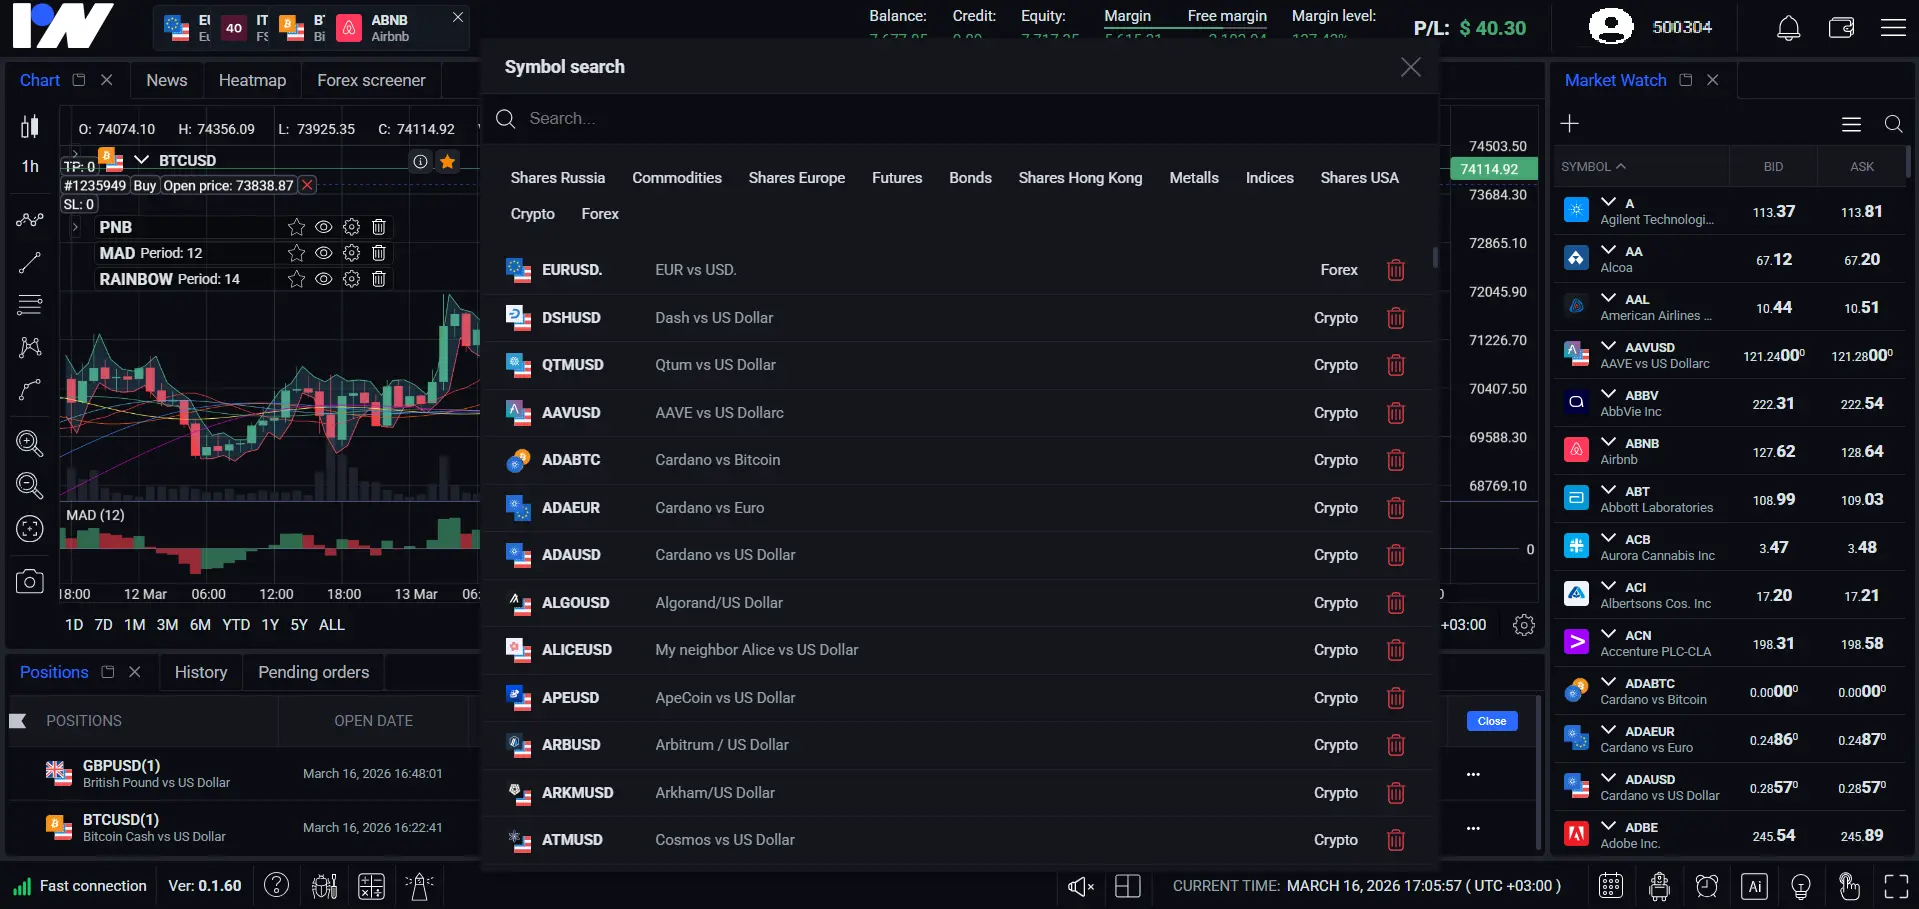The height and width of the screenshot is (909, 1919).
Task: Click the zoom in magnifier on chart
Action: coord(30,443)
